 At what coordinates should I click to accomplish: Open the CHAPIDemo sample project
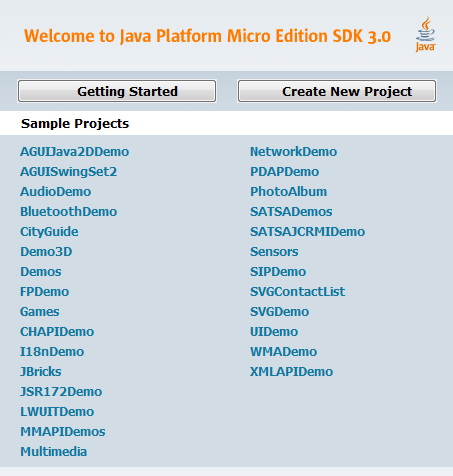click(57, 332)
